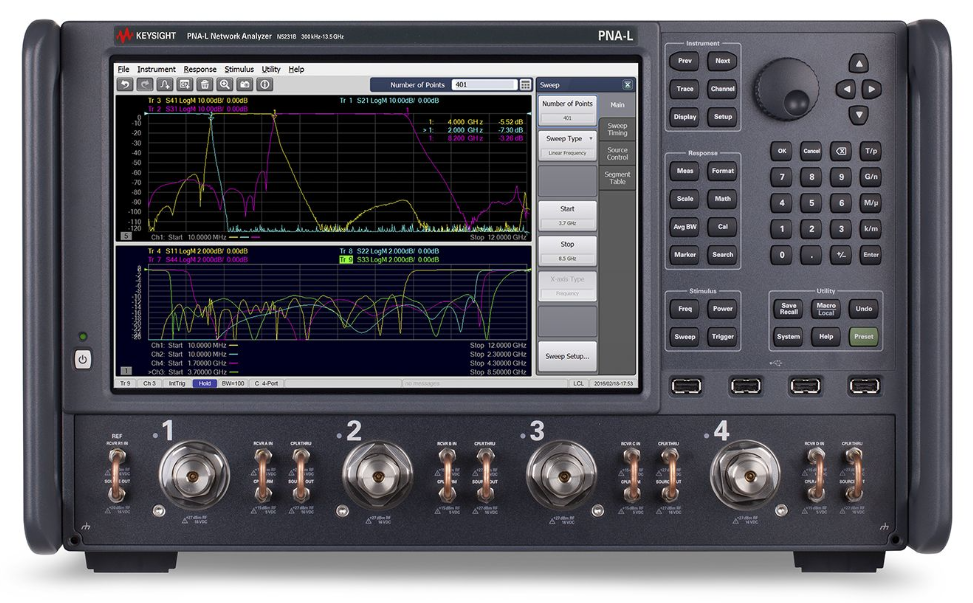Open the Stimulus menu
The width and height of the screenshot is (973, 603).
click(x=239, y=69)
